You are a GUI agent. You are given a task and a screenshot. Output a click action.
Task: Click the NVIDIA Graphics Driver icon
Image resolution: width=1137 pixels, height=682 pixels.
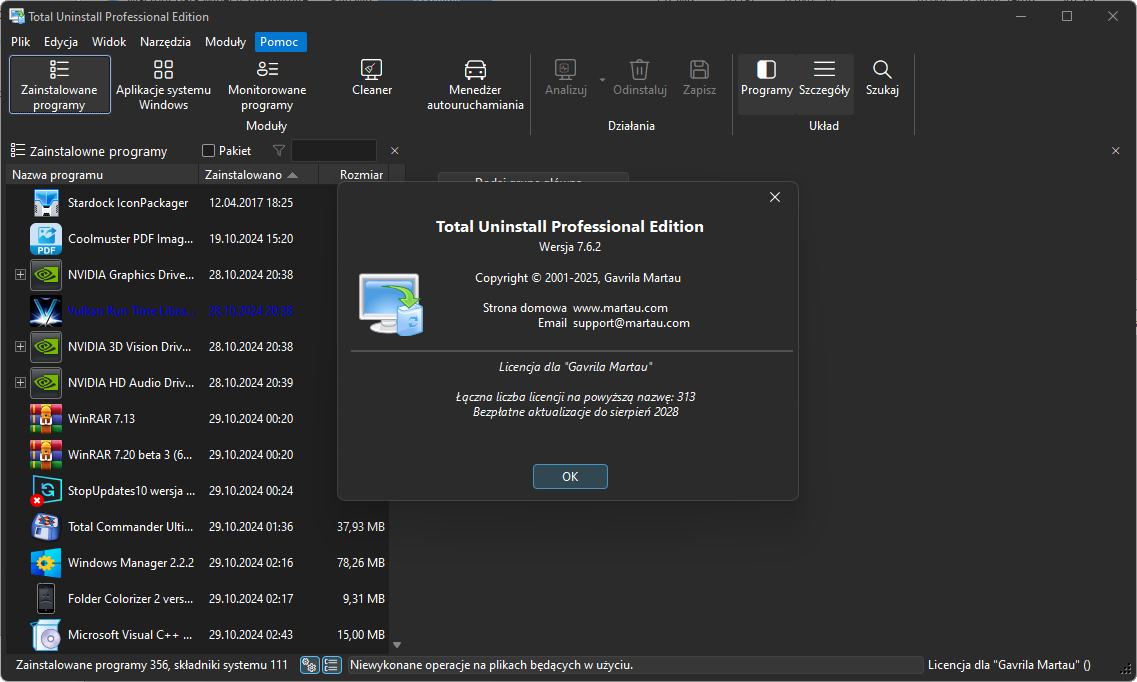(x=46, y=275)
